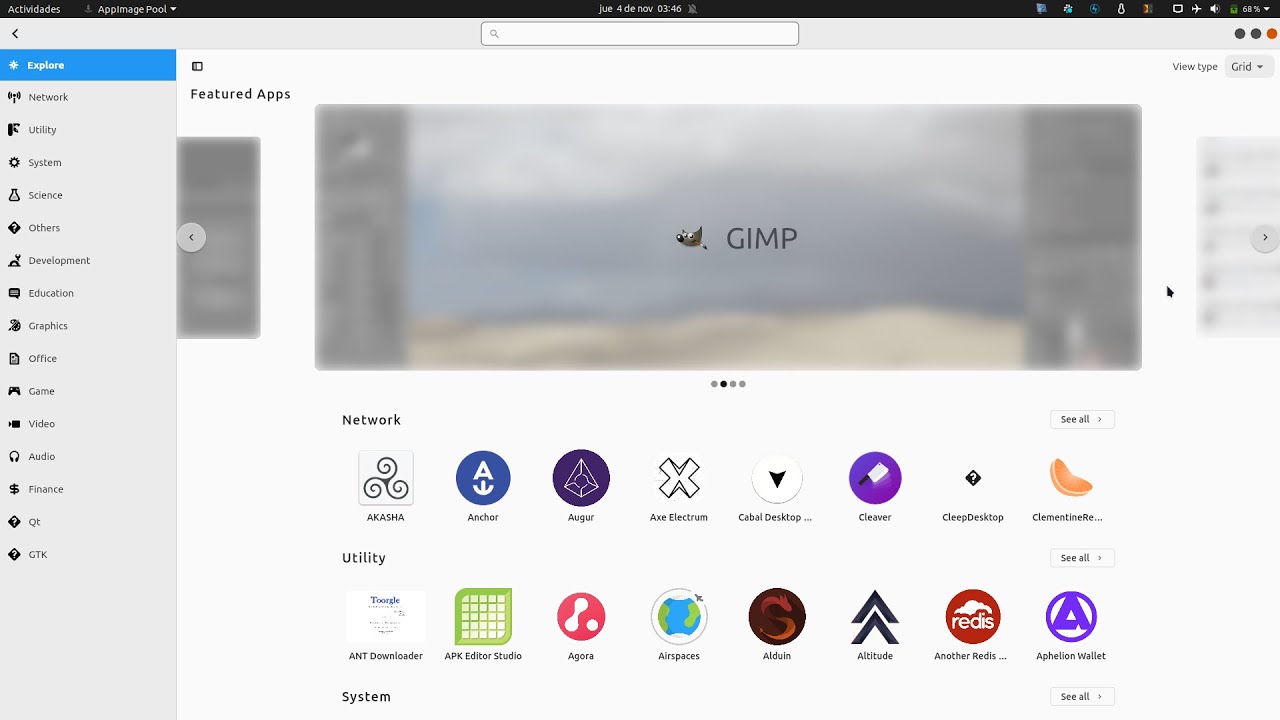
Task: Select the Explore category
Action: 88,65
